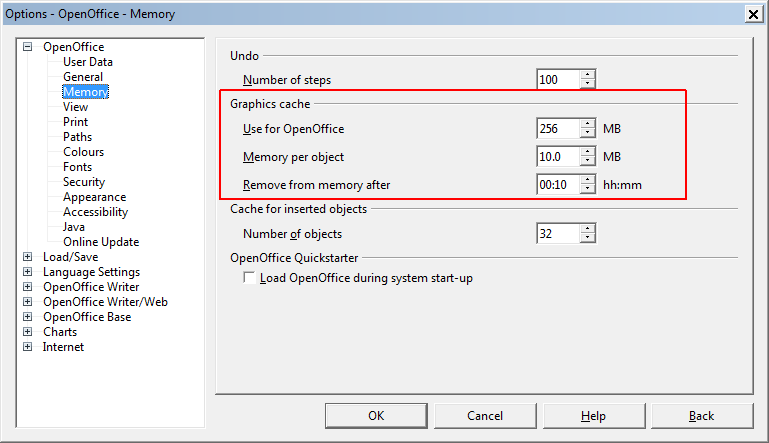The height and width of the screenshot is (443, 769).
Task: Click the Cancel button
Action: pos(484,416)
